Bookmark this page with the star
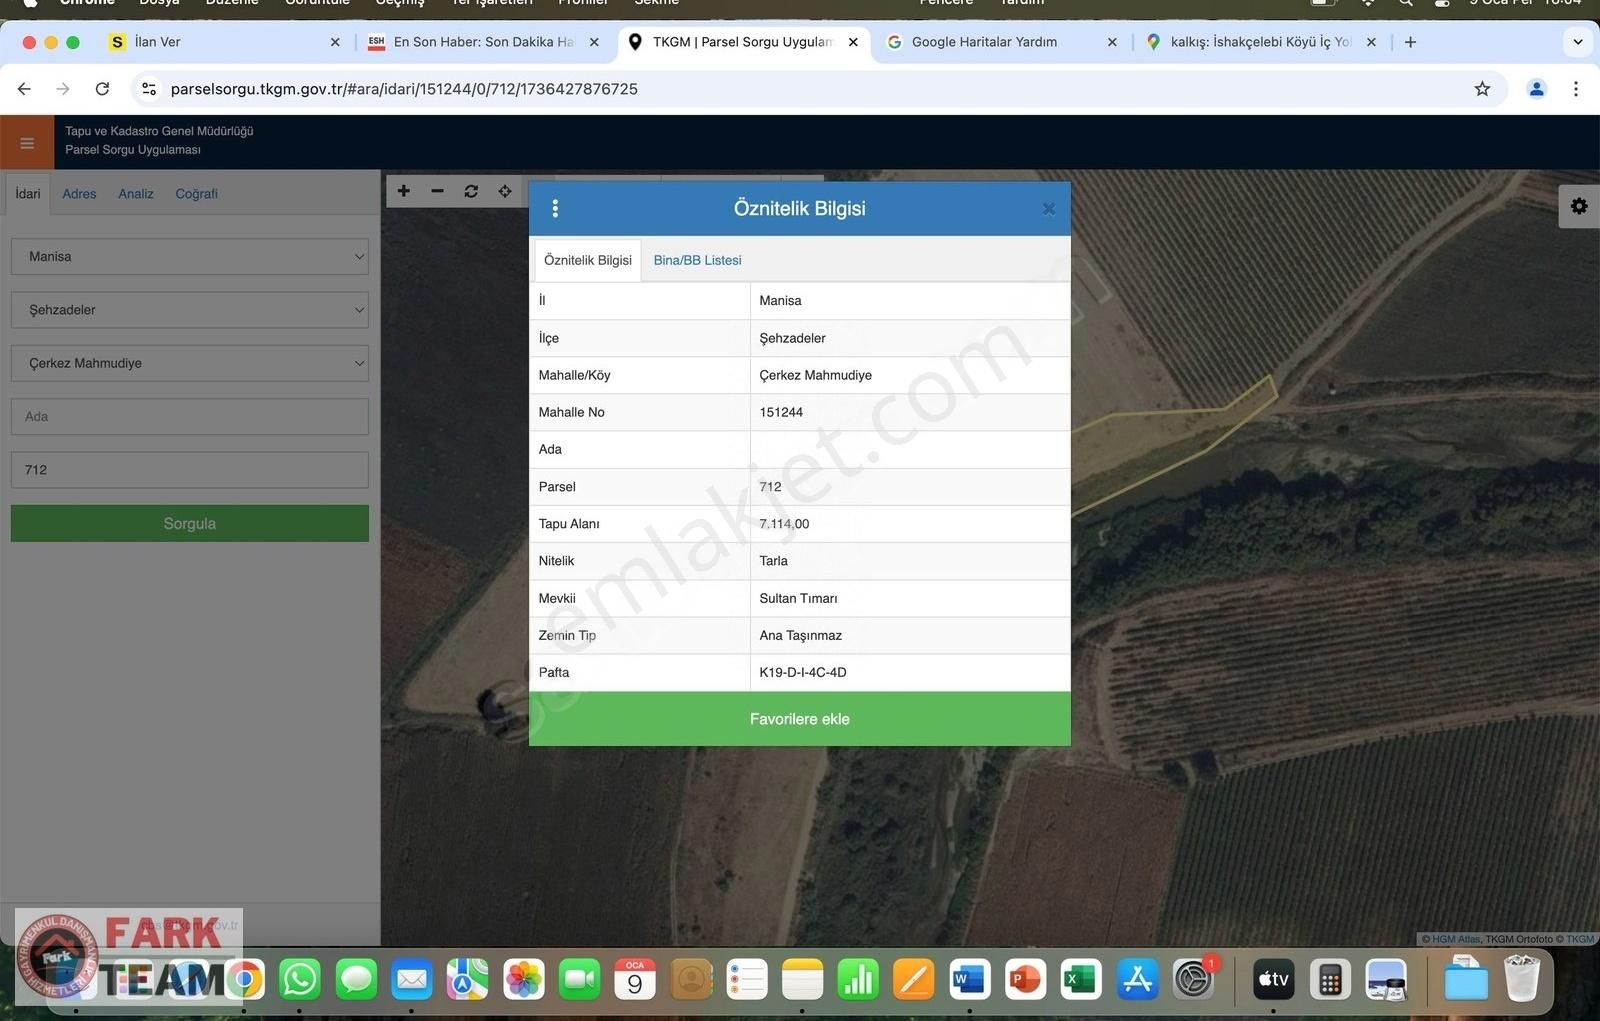This screenshot has height=1021, width=1600. tap(1482, 89)
